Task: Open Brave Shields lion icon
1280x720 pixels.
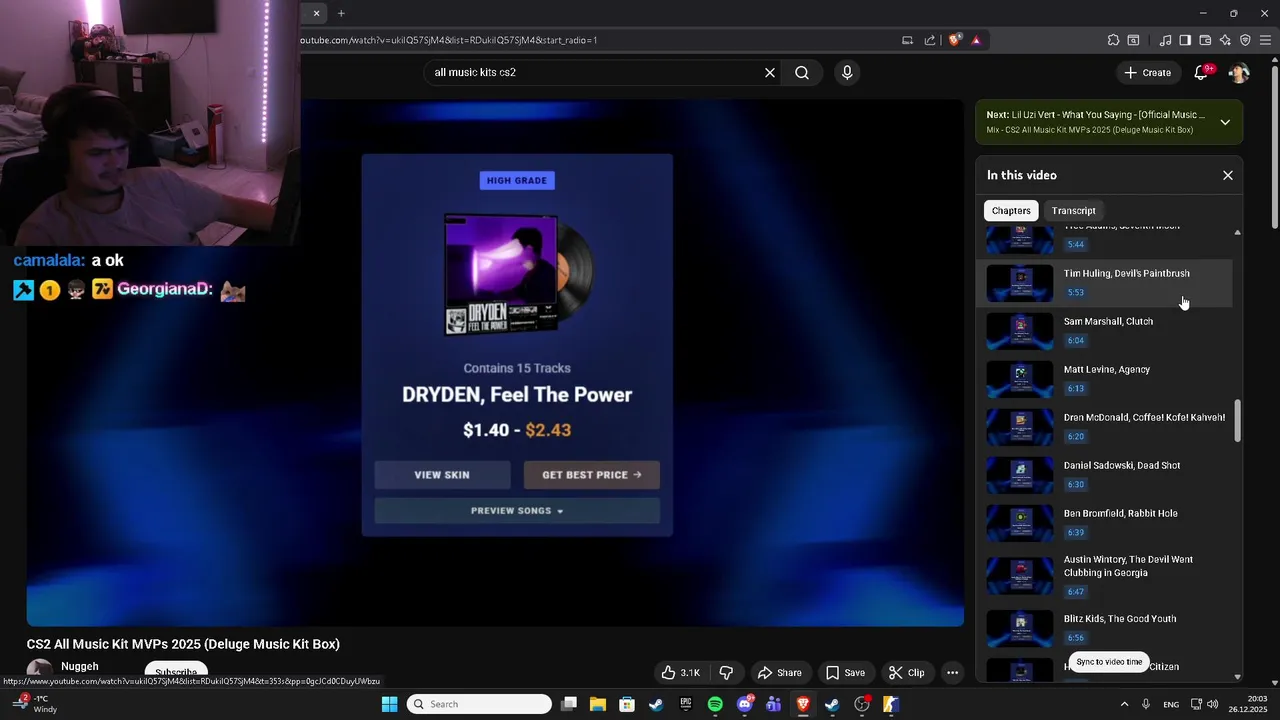Action: (x=955, y=40)
